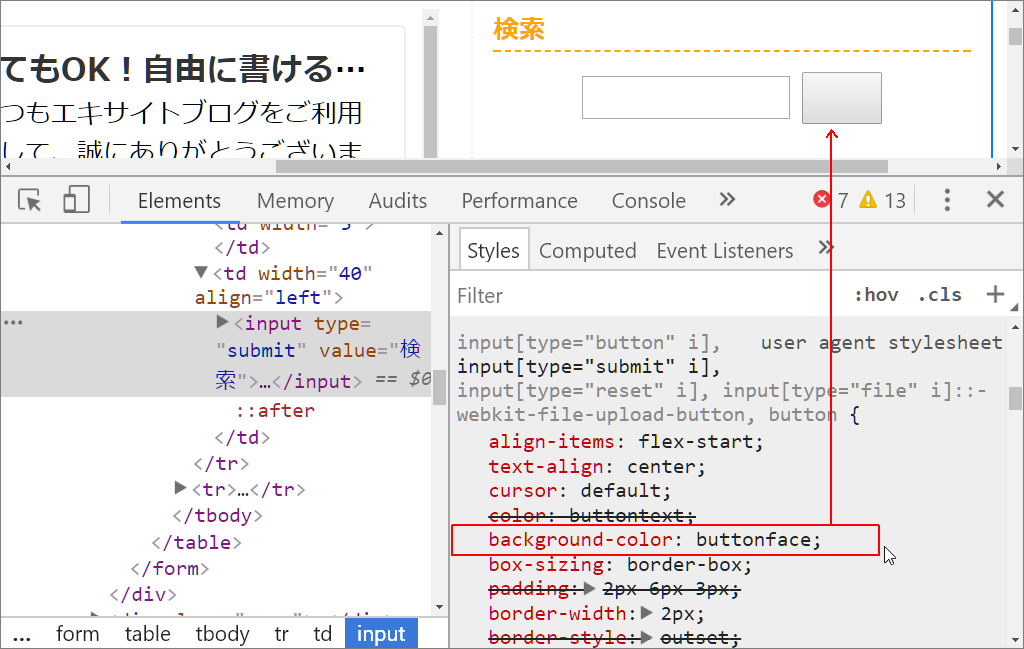Image resolution: width=1024 pixels, height=649 pixels.
Task: Click the yellow warning count icon
Action: (868, 199)
